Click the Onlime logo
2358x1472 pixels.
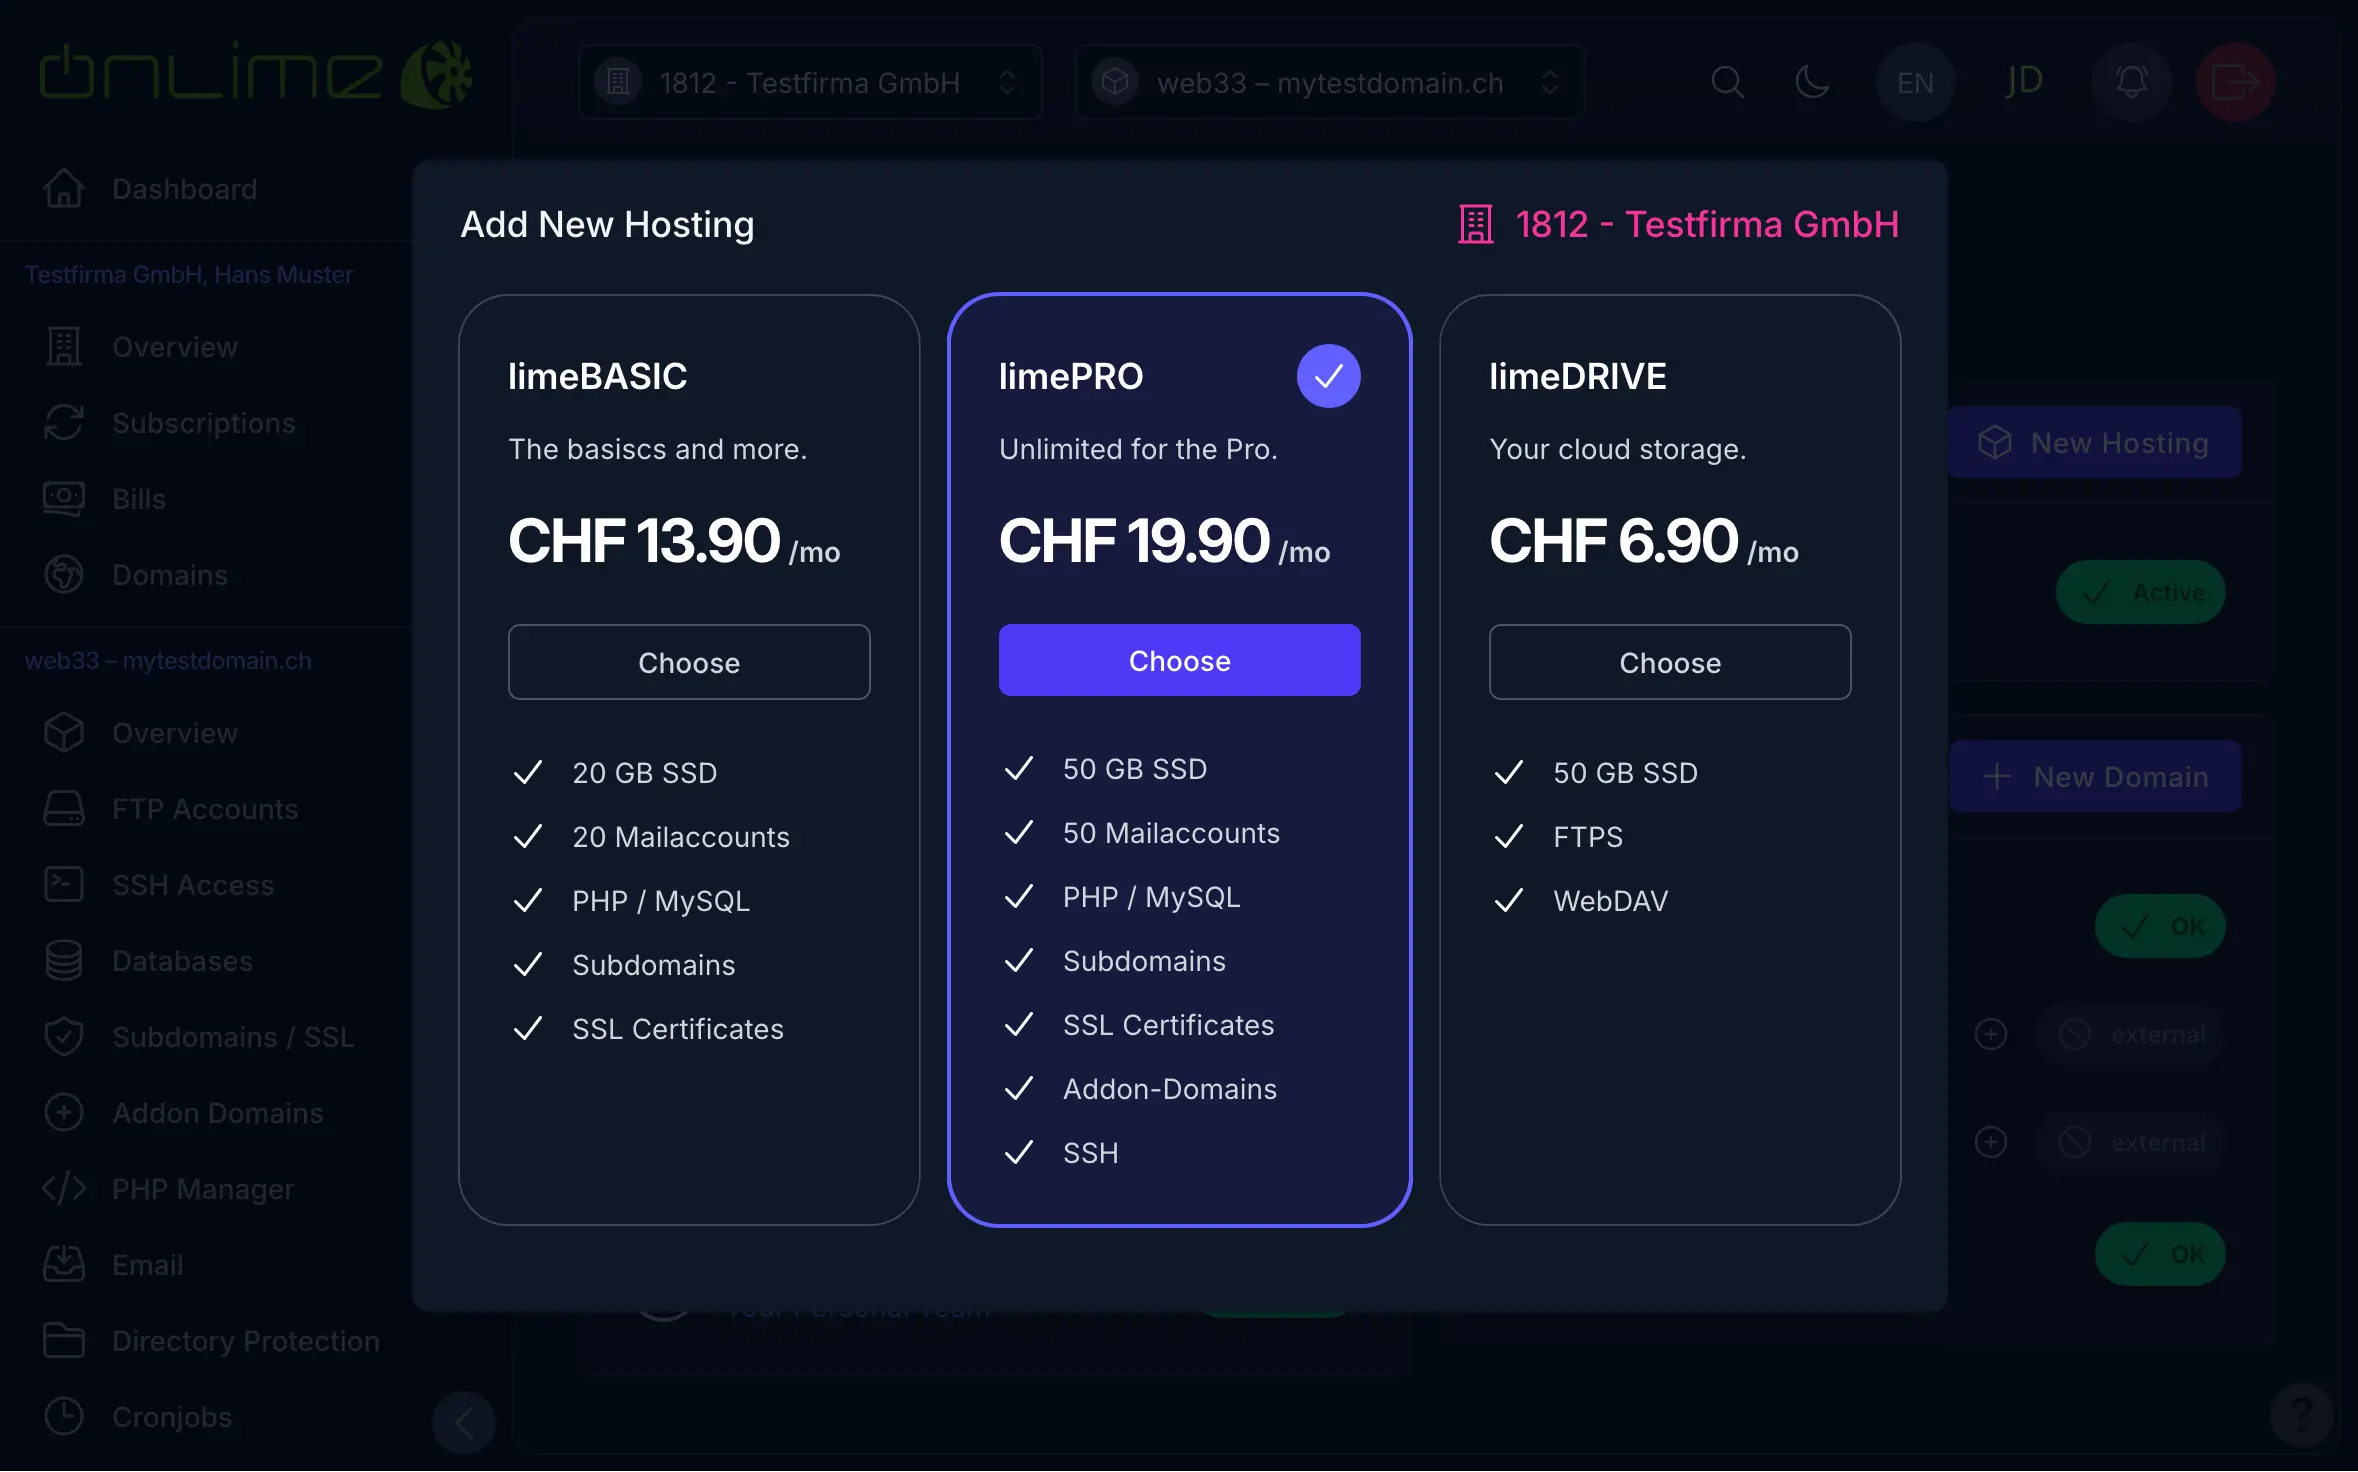click(255, 75)
